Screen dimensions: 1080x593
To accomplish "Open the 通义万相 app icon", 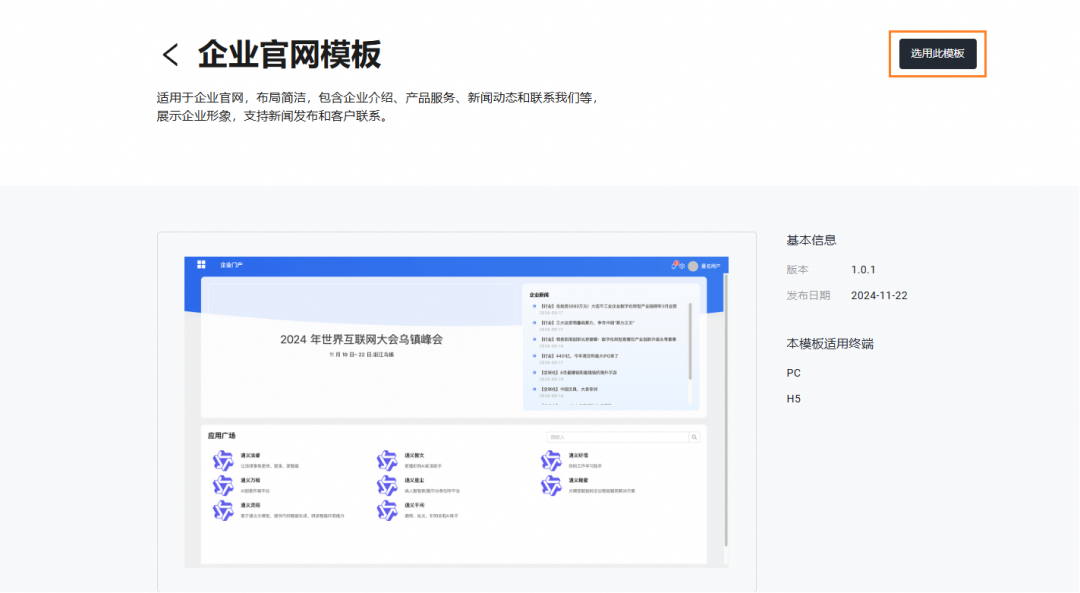I will (223, 486).
